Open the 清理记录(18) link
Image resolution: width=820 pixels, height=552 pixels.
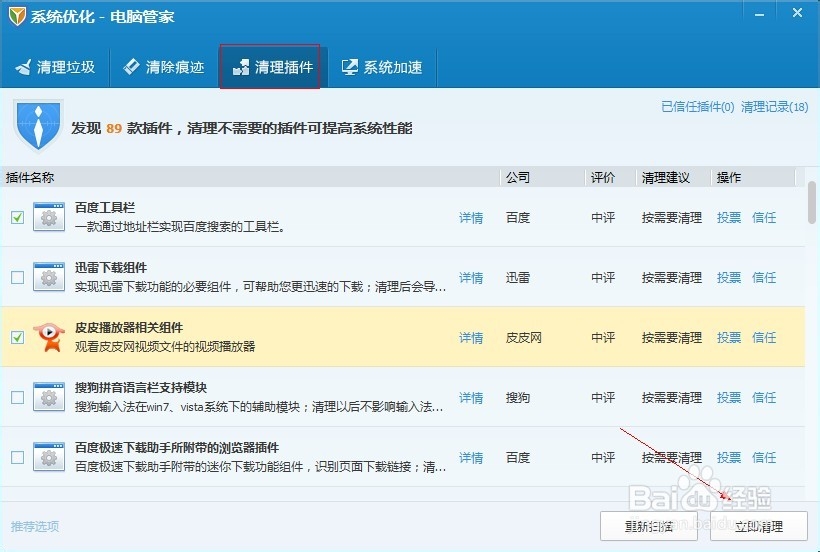click(775, 107)
